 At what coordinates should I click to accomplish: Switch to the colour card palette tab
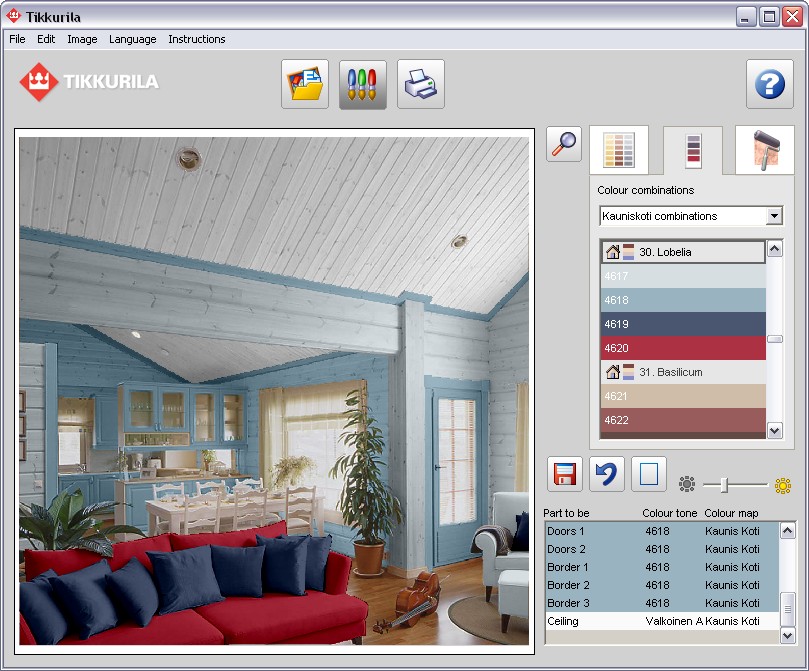(619, 150)
